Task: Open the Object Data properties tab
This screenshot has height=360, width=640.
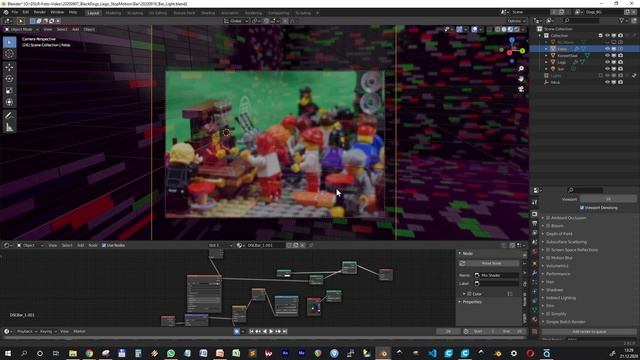Action: point(535,310)
